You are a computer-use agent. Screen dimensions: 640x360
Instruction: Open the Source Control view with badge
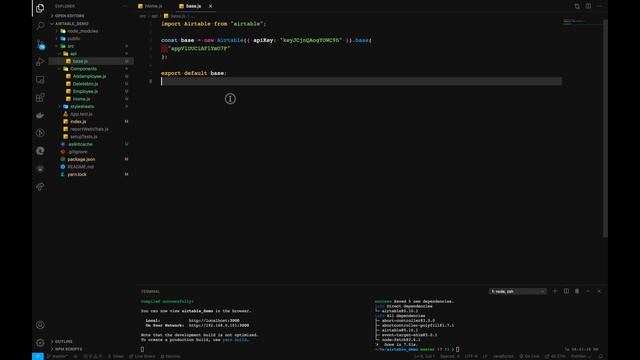[40, 44]
